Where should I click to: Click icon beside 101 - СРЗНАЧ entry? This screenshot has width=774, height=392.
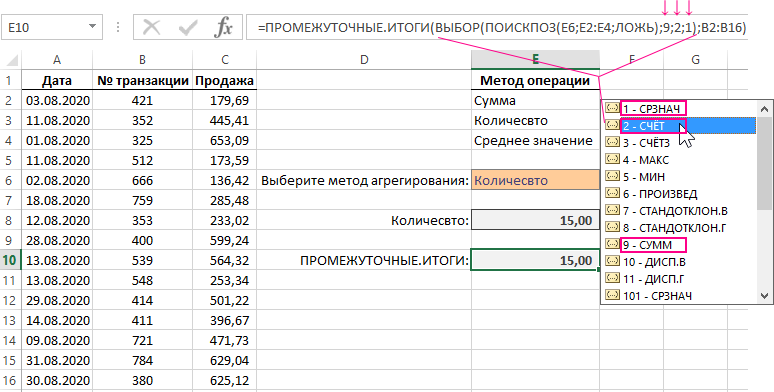[x=612, y=295]
